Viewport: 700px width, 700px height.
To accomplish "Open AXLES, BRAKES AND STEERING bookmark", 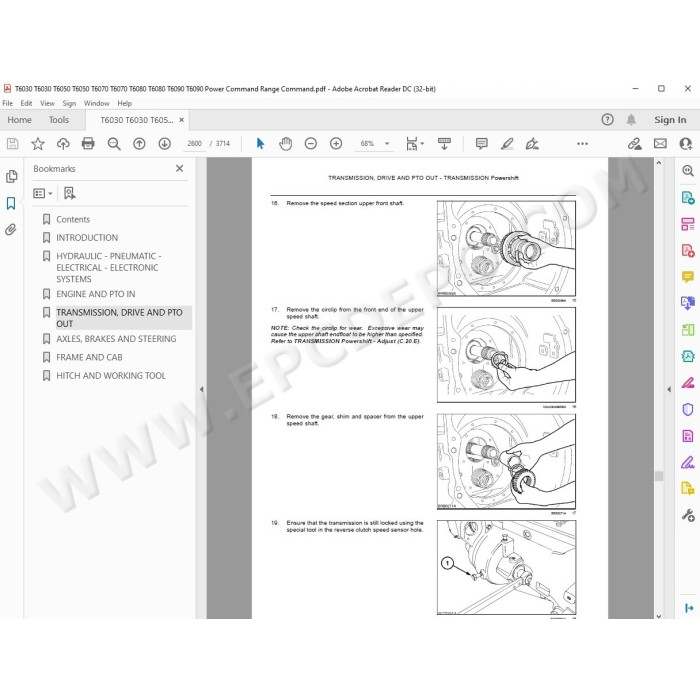I will (116, 339).
